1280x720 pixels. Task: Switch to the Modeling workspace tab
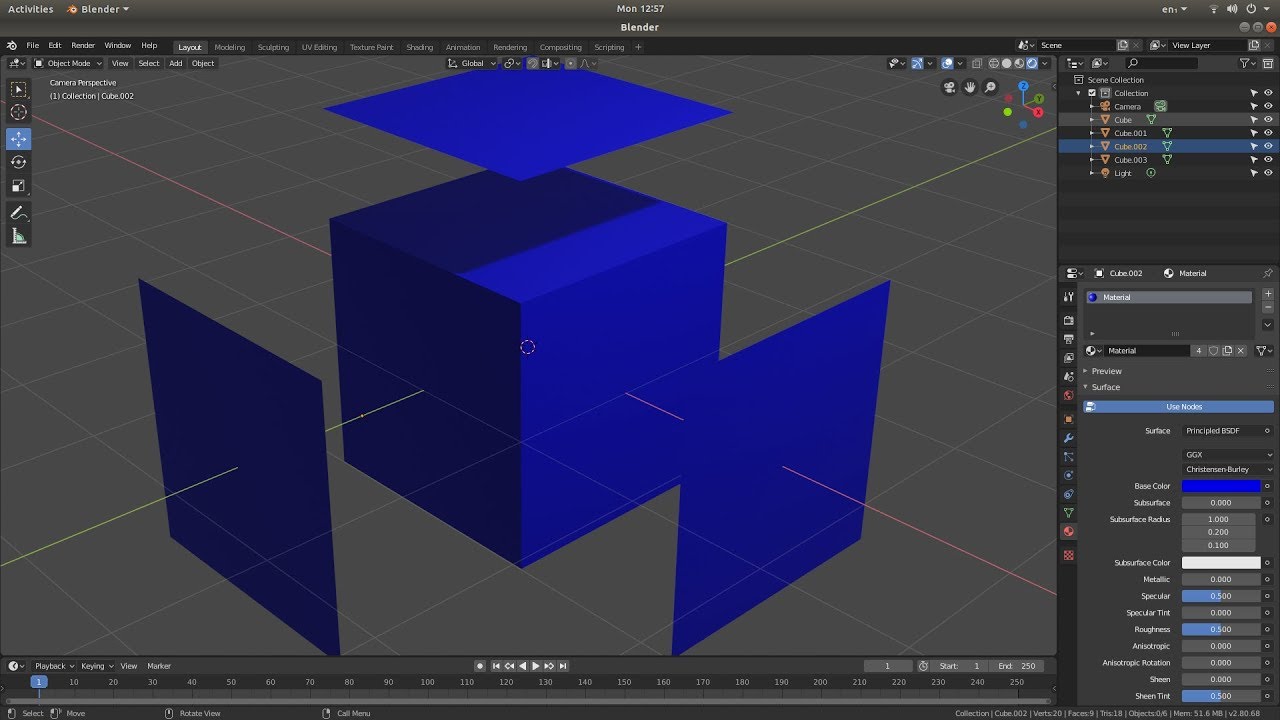230,47
